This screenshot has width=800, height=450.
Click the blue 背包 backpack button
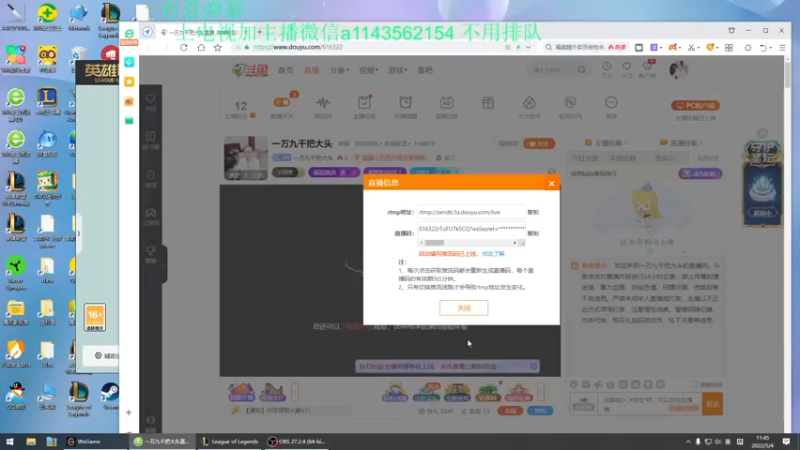[x=540, y=411]
